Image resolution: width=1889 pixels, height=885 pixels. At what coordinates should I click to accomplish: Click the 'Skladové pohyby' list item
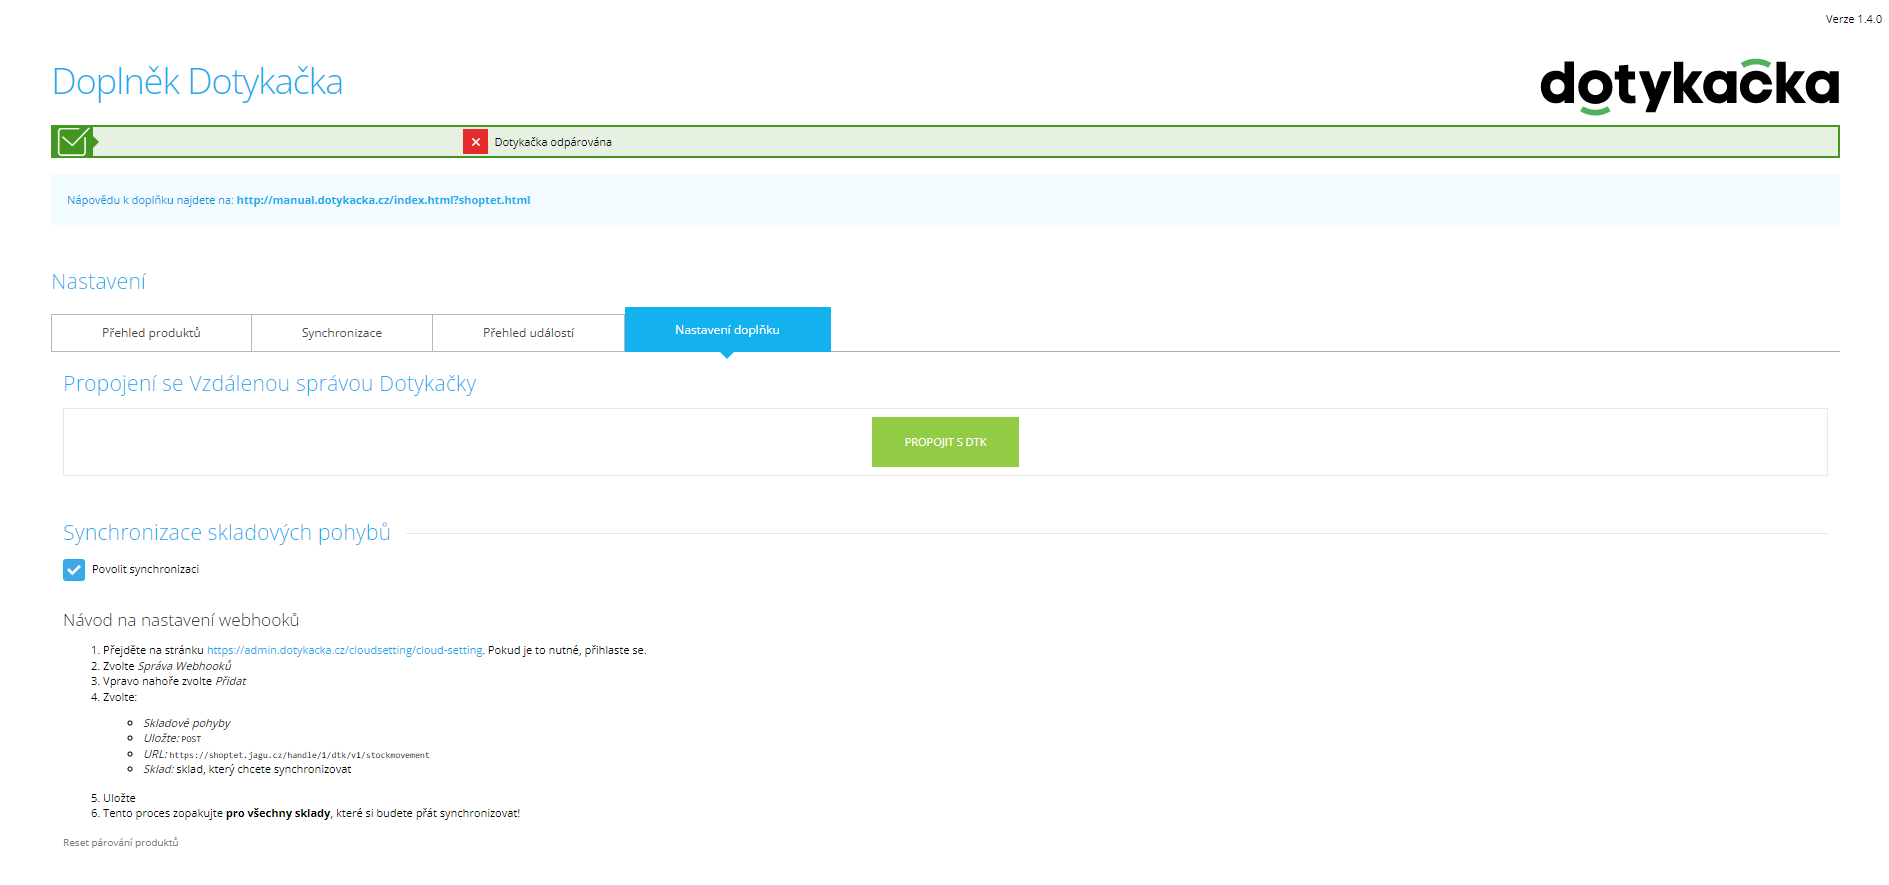[x=187, y=723]
